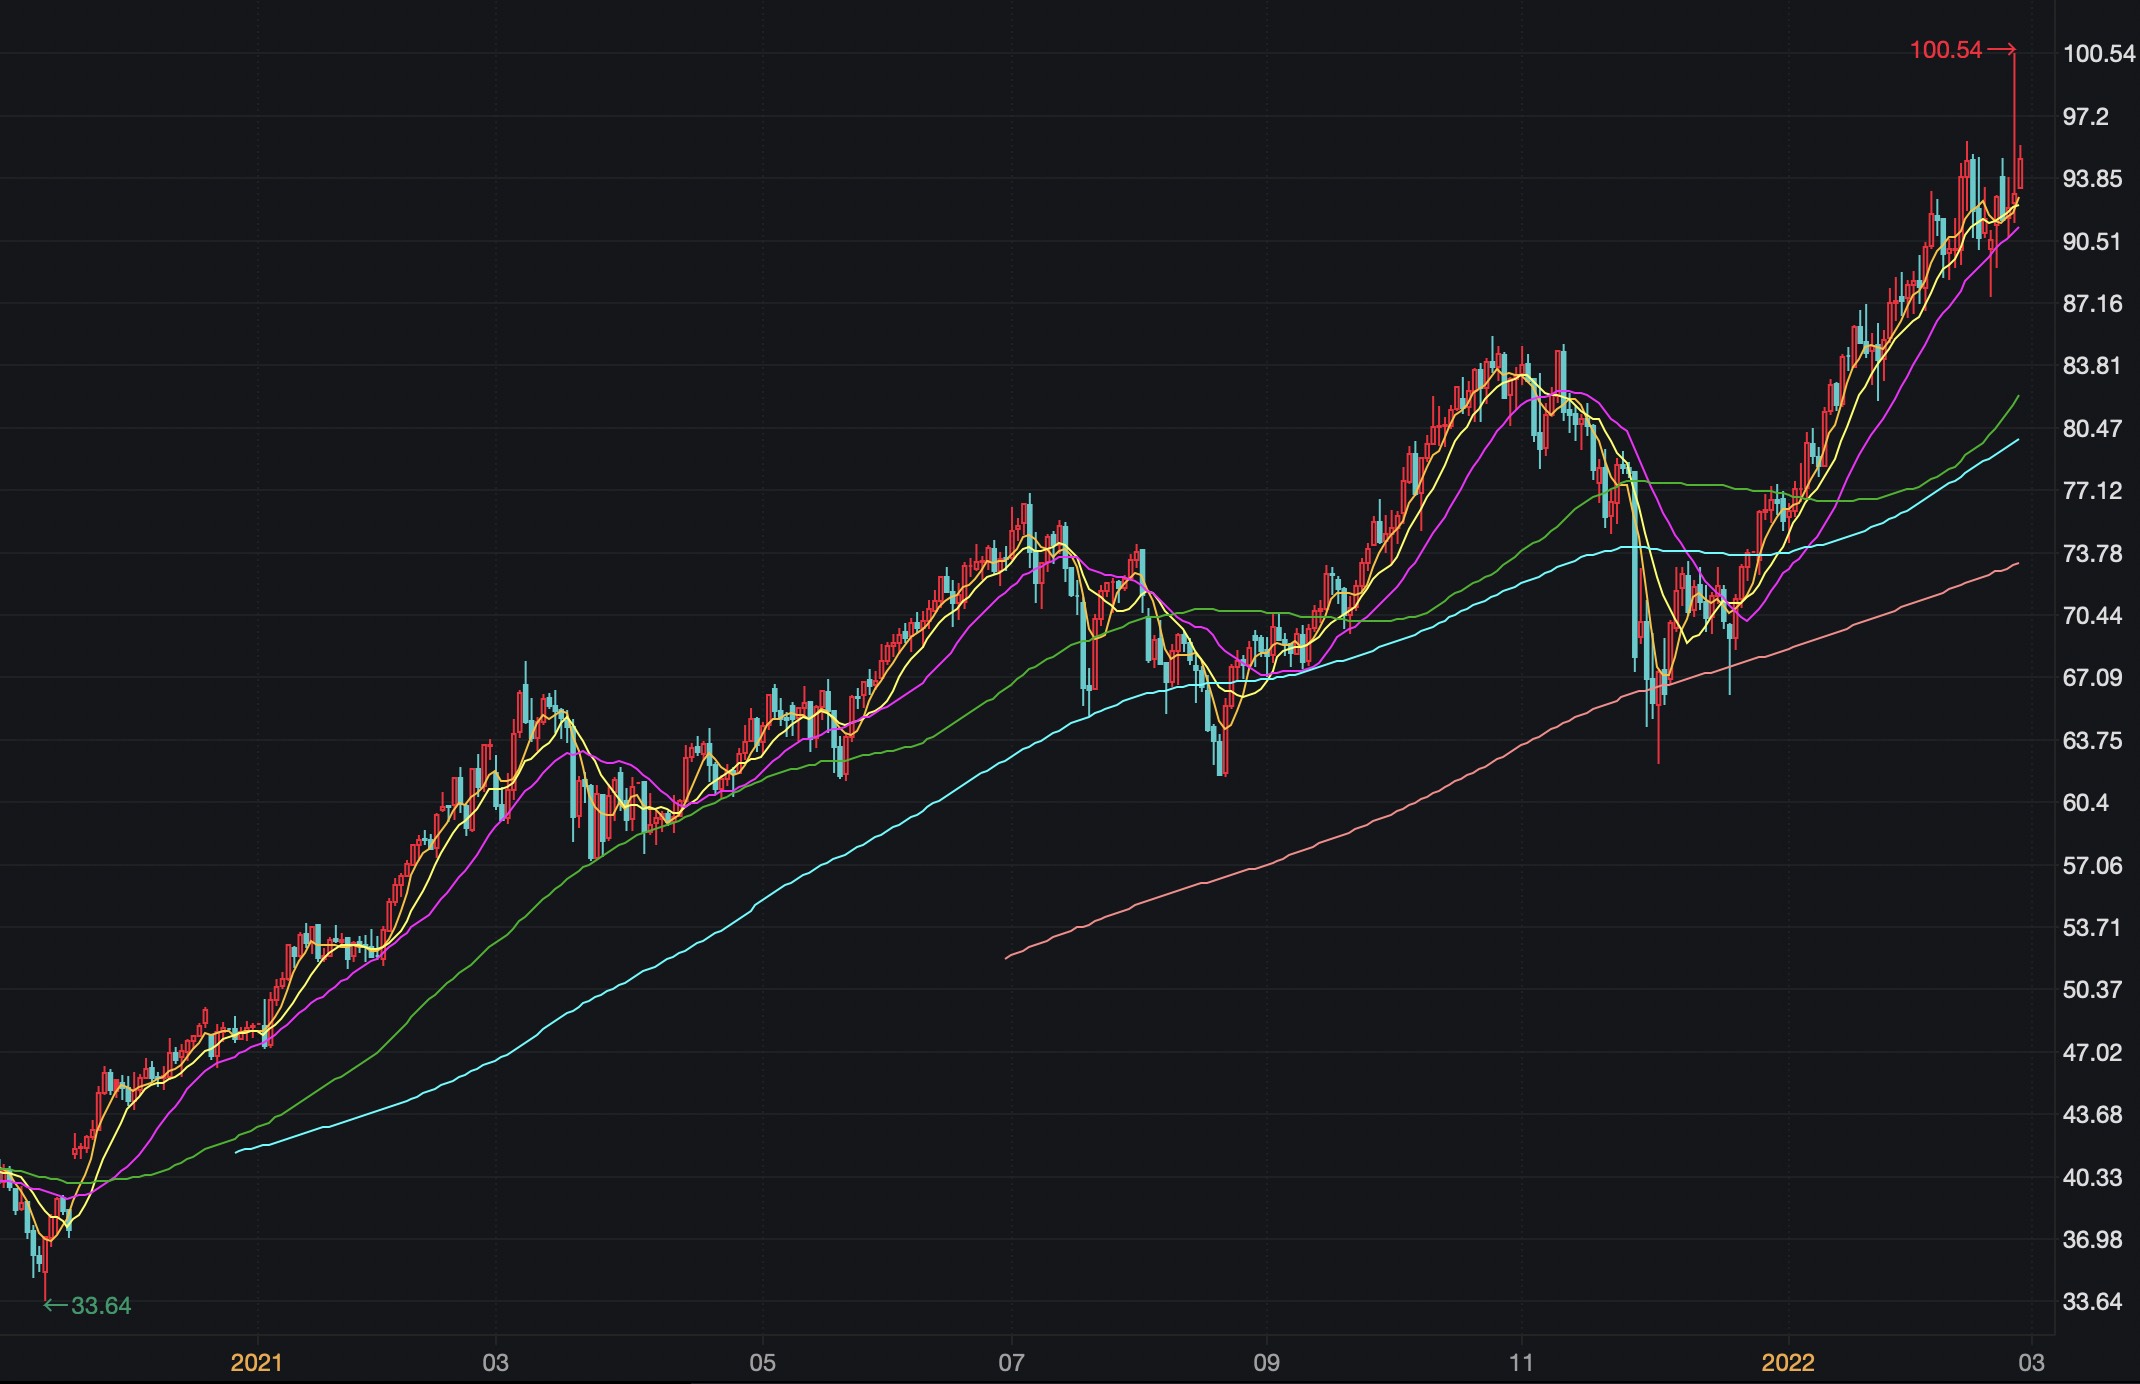Click the 40.33 price axis label
This screenshot has width=2140, height=1384.
point(2091,1178)
